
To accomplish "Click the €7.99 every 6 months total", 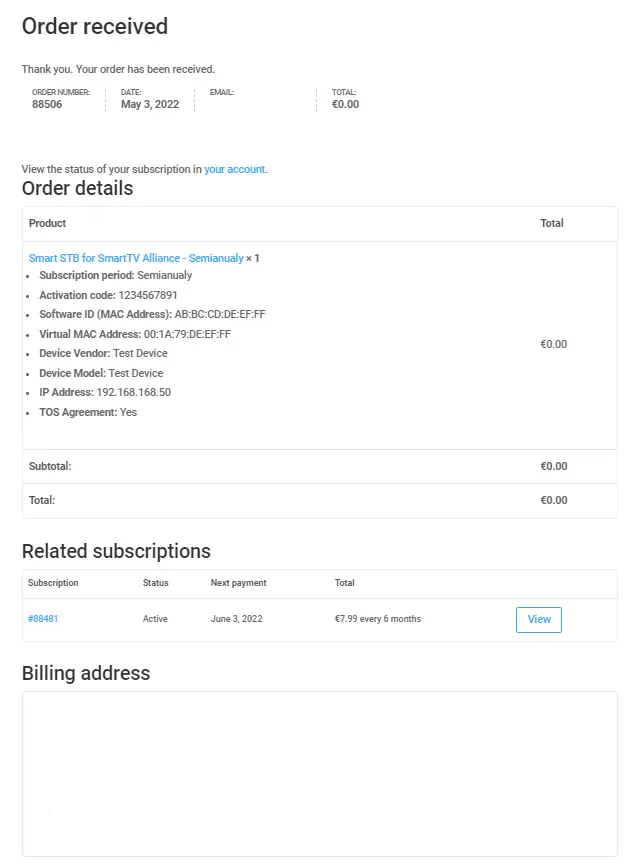I will [x=378, y=619].
